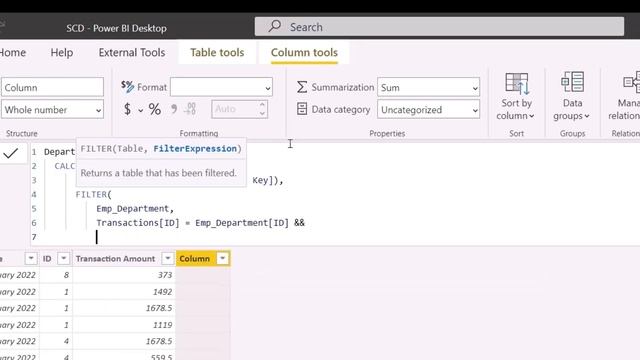This screenshot has width=640, height=360.
Task: Open the ID column filter dropdown
Action: point(63,258)
